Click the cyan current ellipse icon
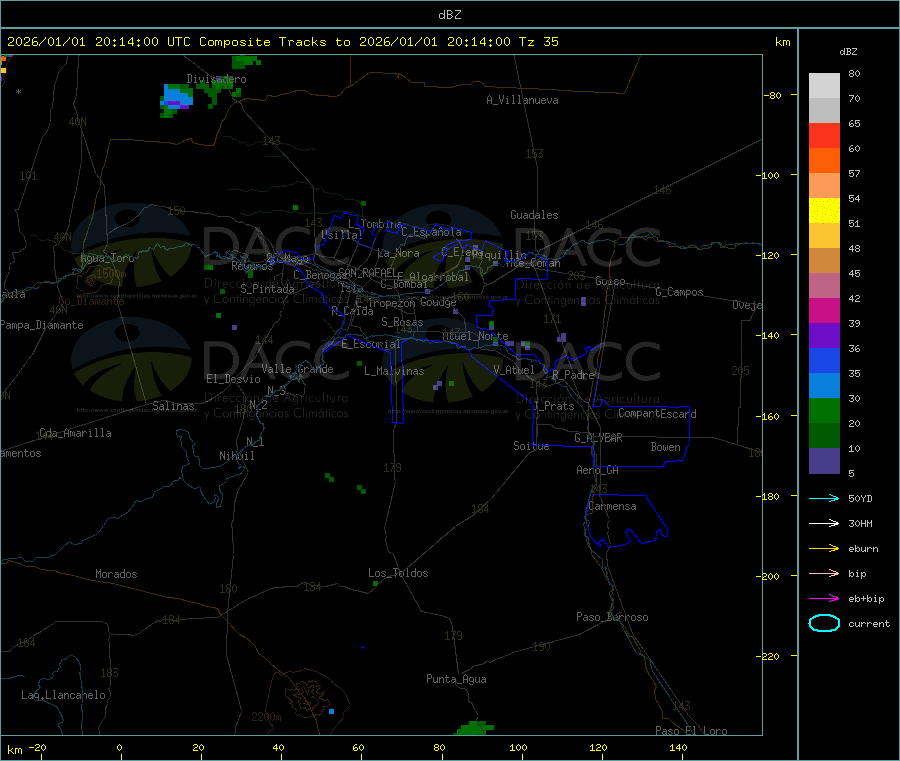The height and width of the screenshot is (761, 900). pyautogui.click(x=824, y=623)
